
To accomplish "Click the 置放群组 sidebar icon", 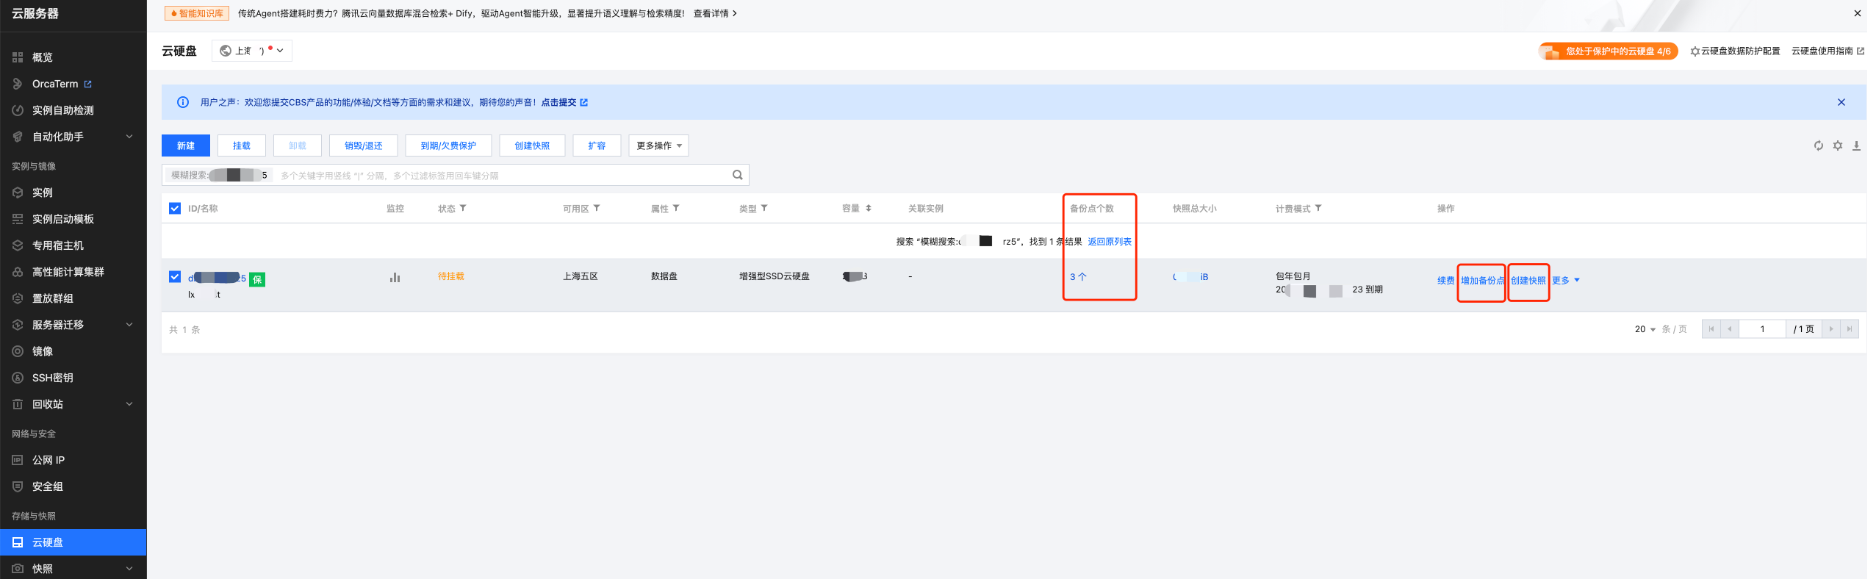I will coord(17,298).
